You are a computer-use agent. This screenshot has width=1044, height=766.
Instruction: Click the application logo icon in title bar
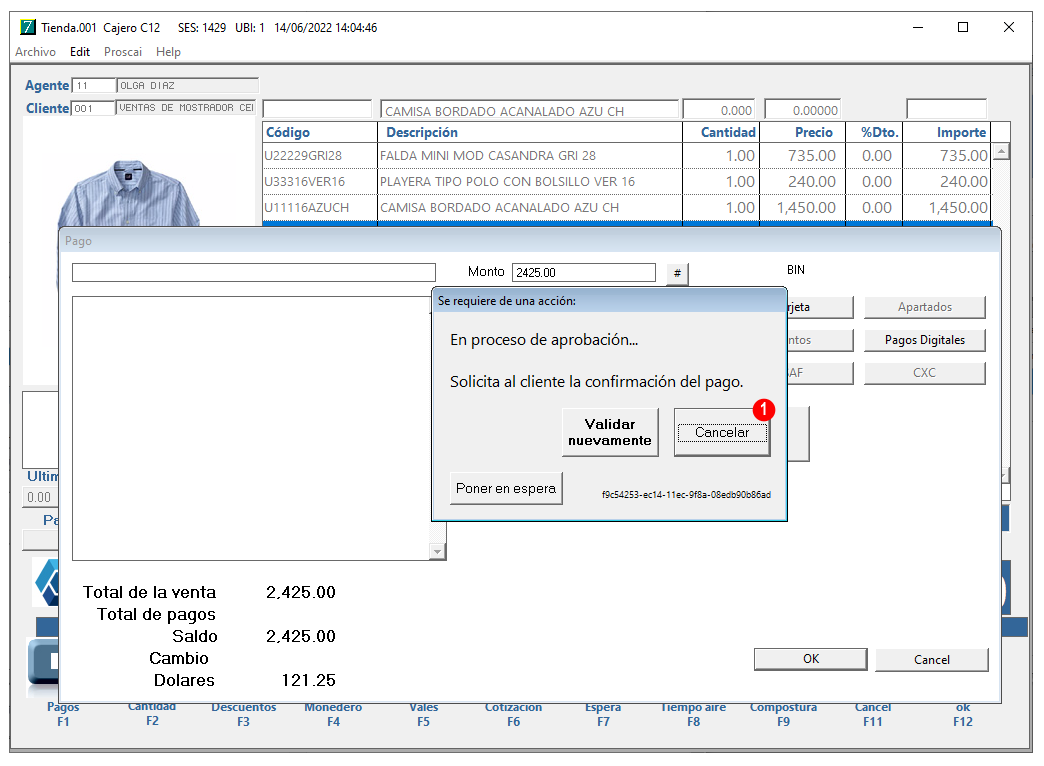click(27, 27)
